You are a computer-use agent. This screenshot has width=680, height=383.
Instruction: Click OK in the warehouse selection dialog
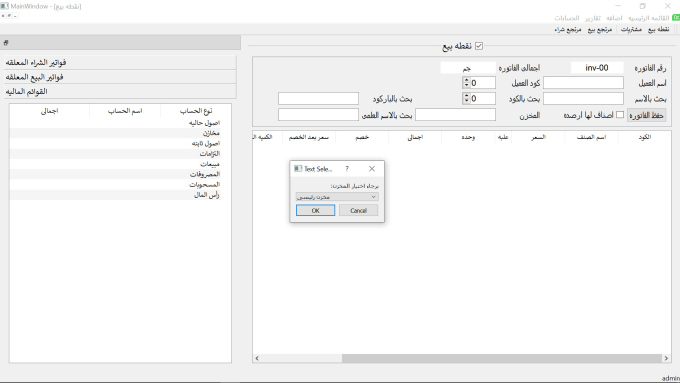tap(315, 210)
